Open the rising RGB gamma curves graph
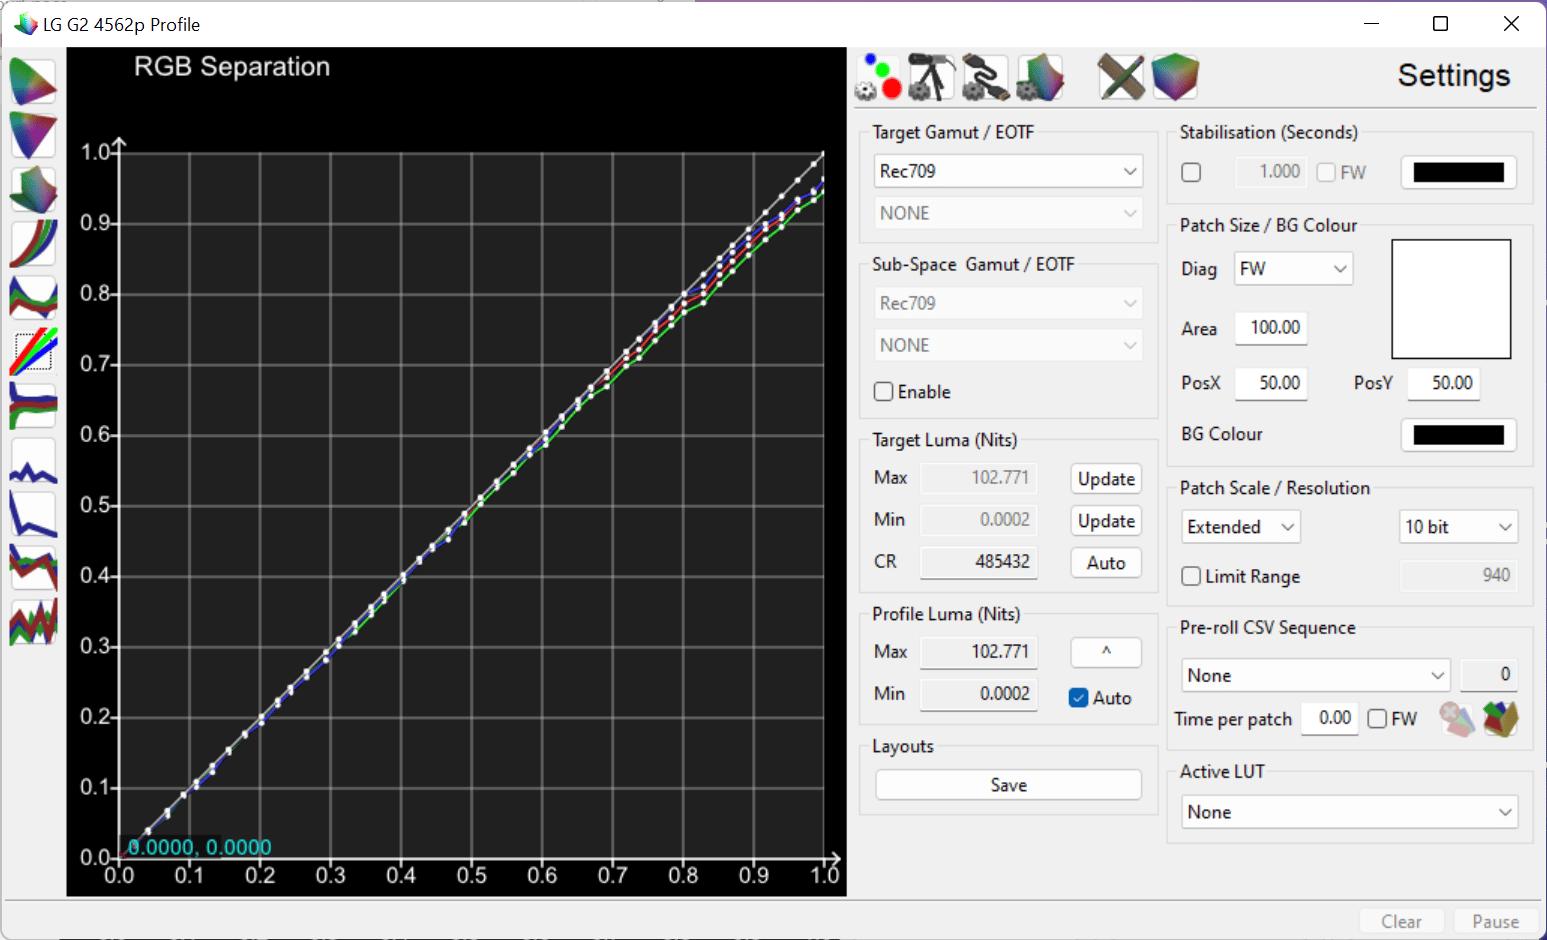The width and height of the screenshot is (1547, 940). (x=33, y=243)
